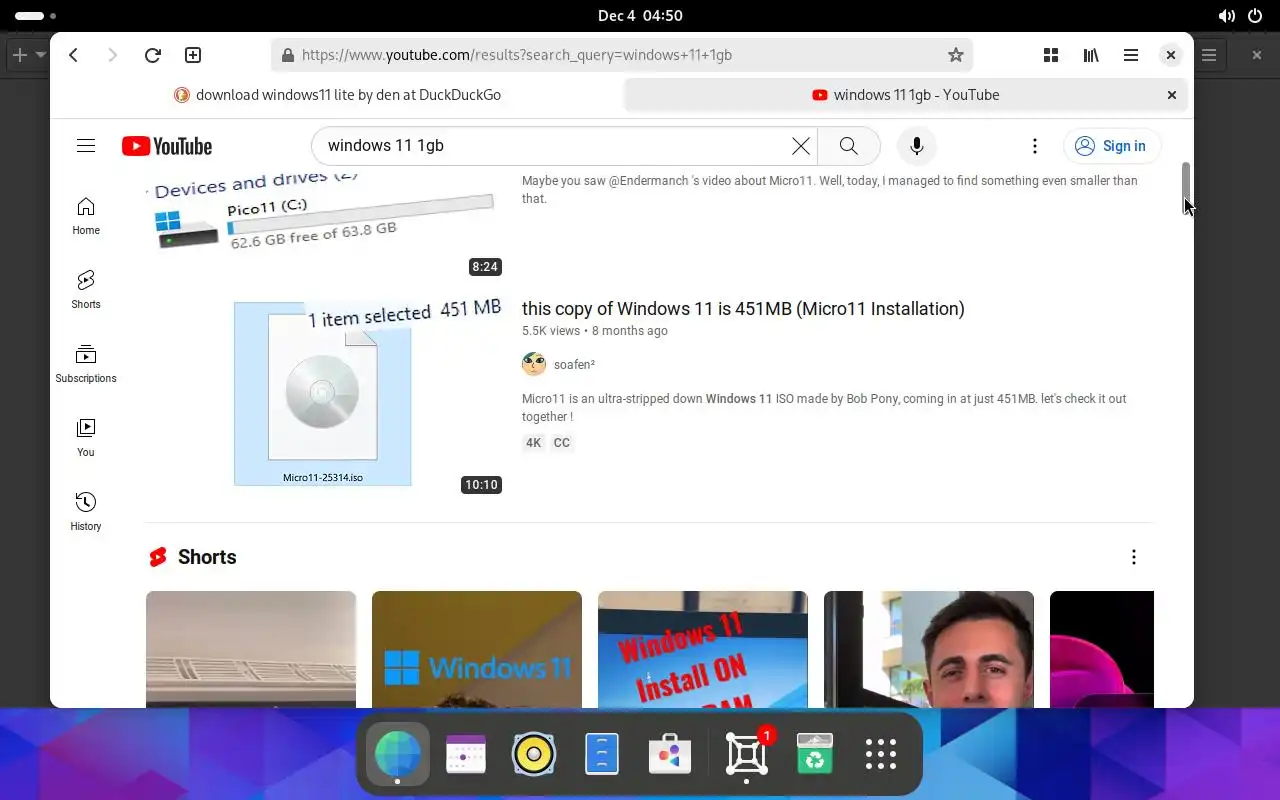The height and width of the screenshot is (800, 1280).
Task: Click the 4K badge
Action: pyautogui.click(x=534, y=443)
